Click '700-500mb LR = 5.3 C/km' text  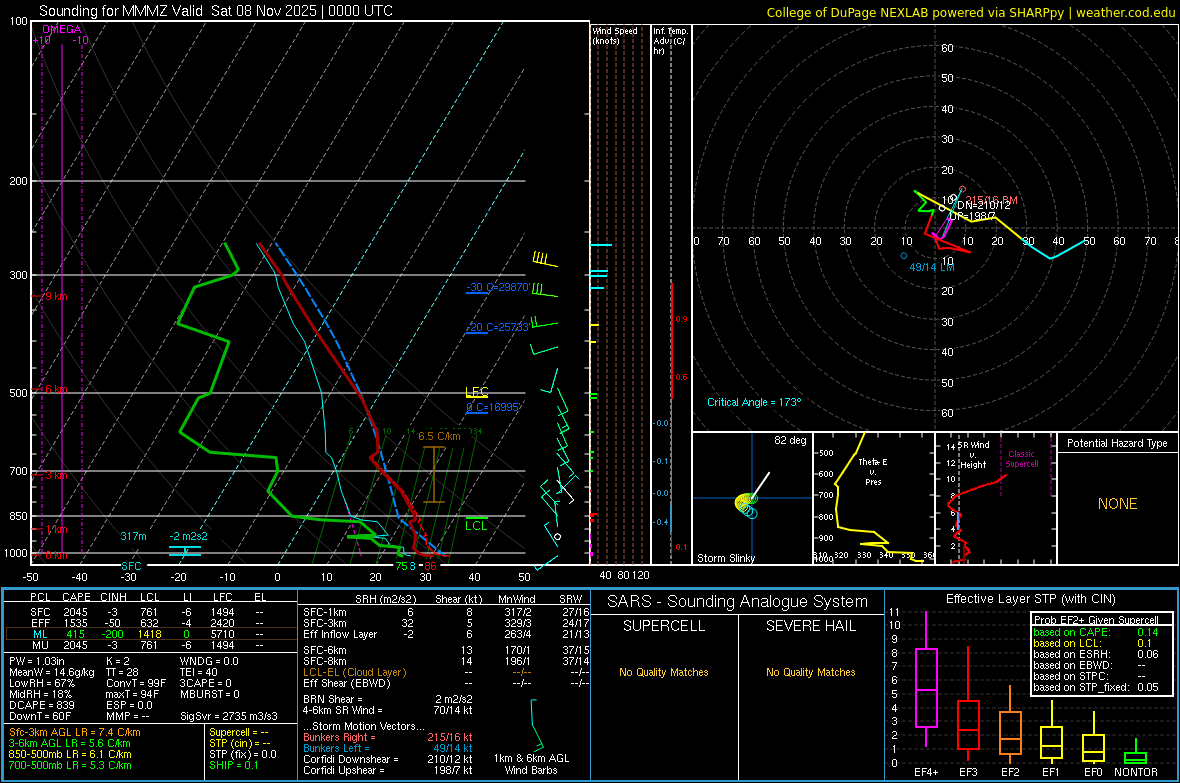coord(70,765)
